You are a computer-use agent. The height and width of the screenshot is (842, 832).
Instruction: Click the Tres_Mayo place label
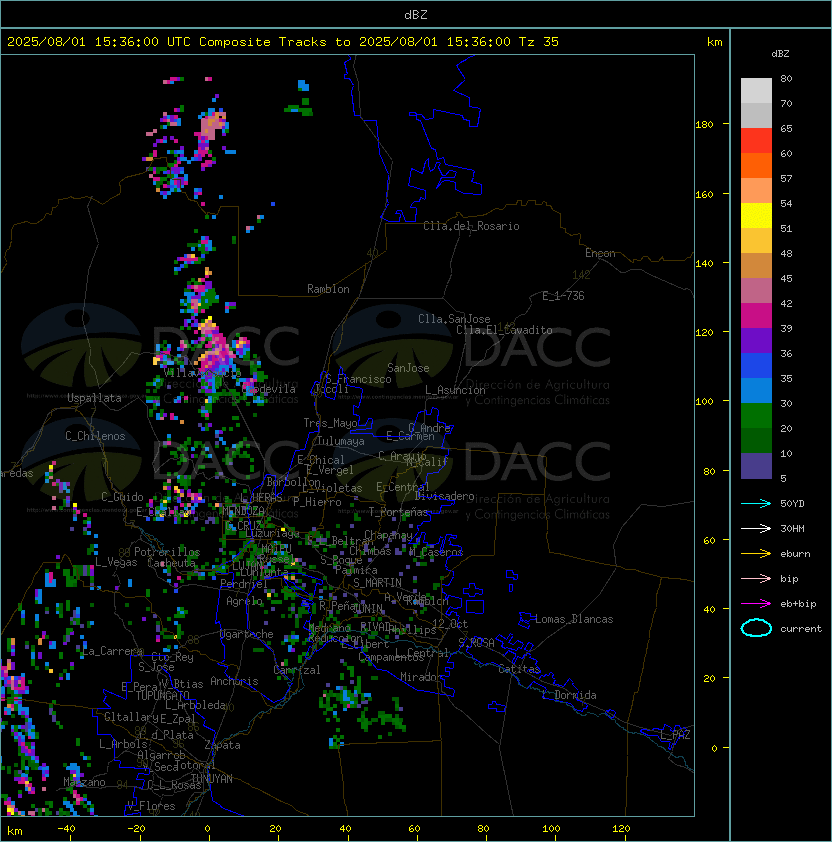click(330, 423)
